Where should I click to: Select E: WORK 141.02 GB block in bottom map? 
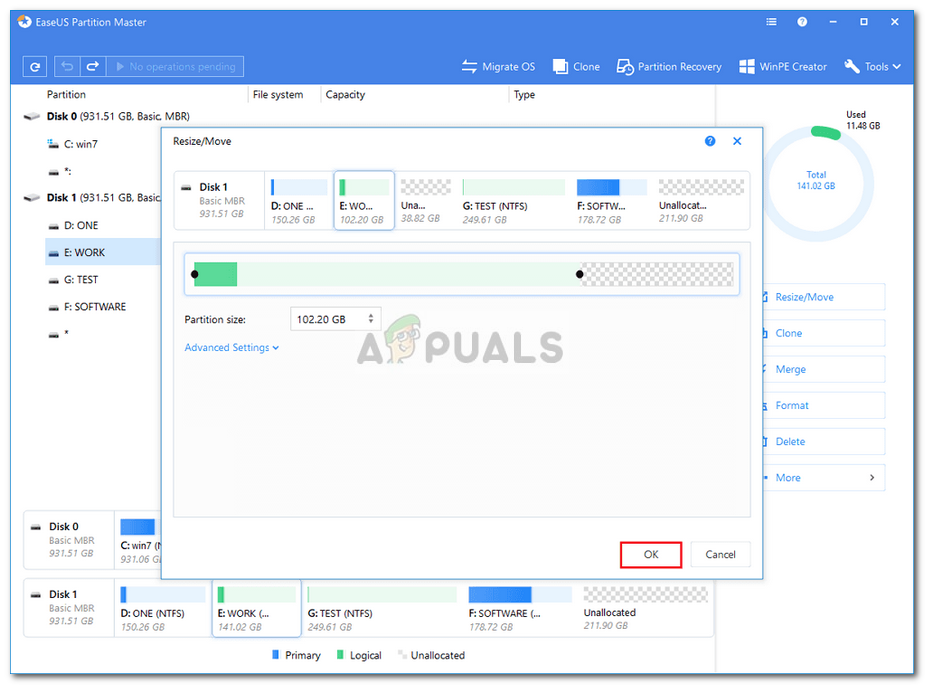tap(257, 608)
